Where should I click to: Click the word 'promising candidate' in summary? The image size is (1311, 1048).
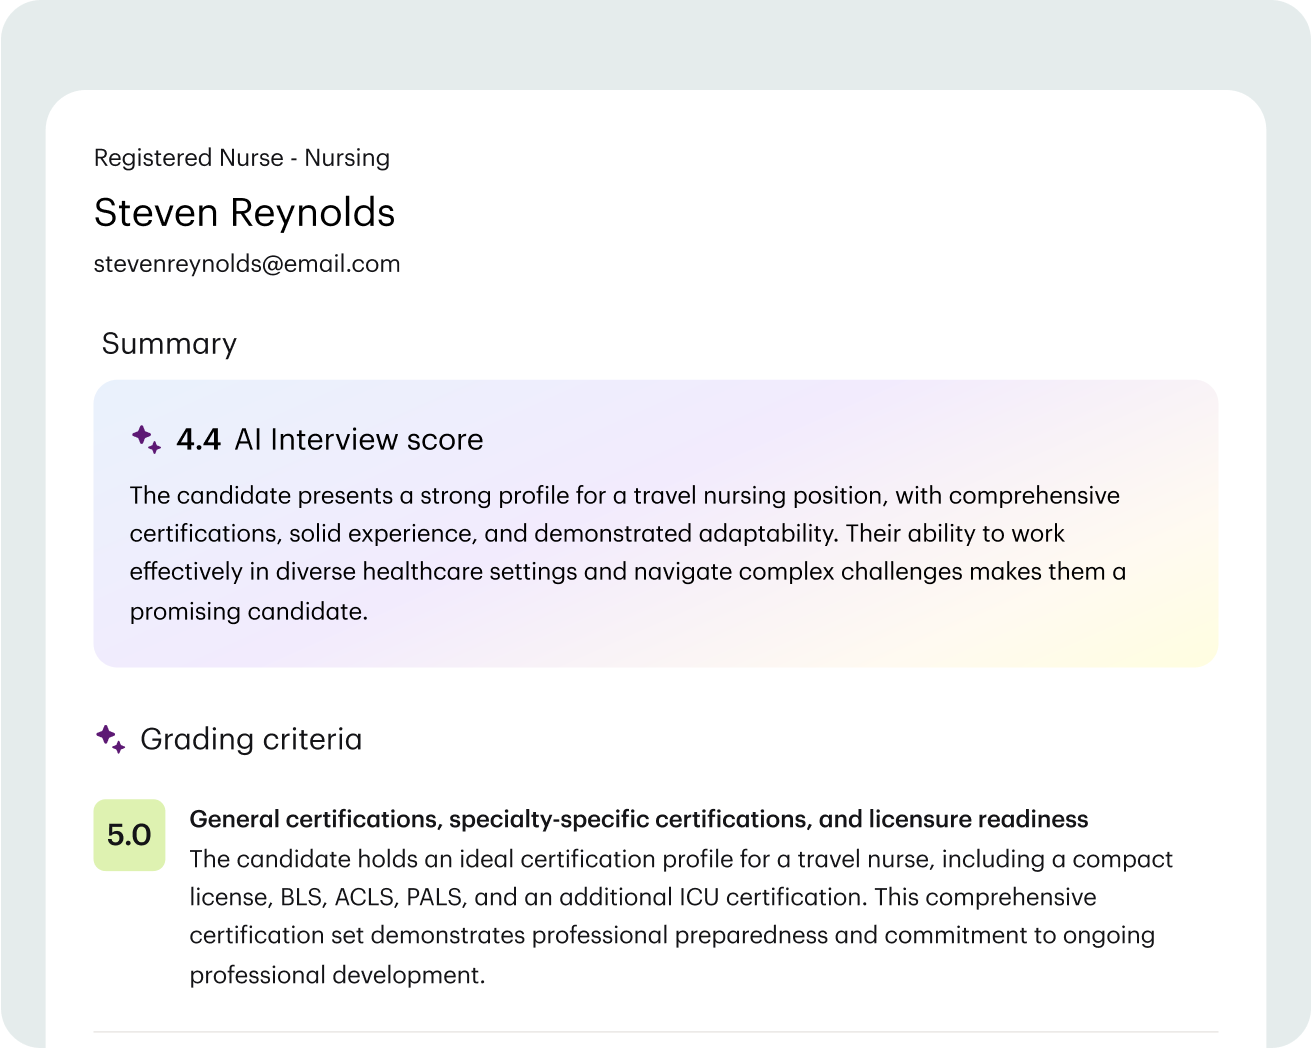coord(248,612)
